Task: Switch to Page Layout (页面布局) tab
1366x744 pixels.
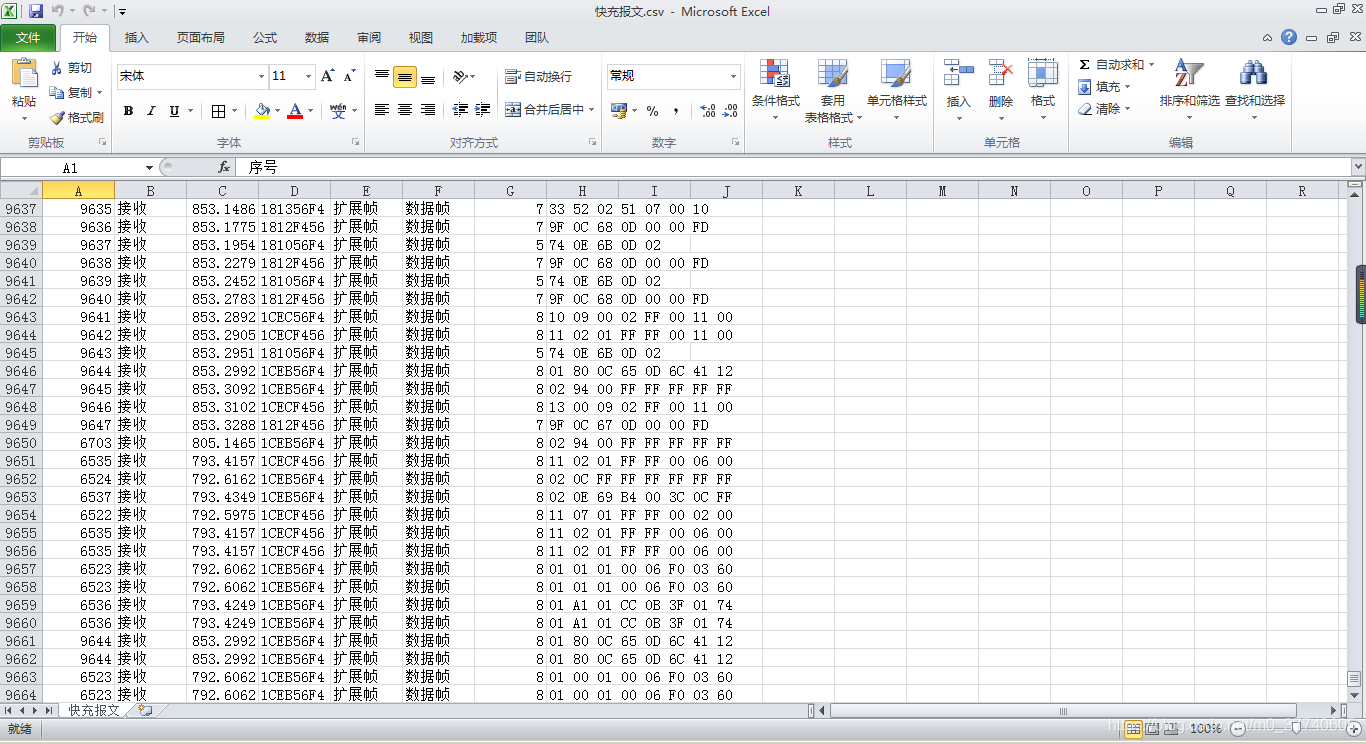Action: click(x=201, y=38)
